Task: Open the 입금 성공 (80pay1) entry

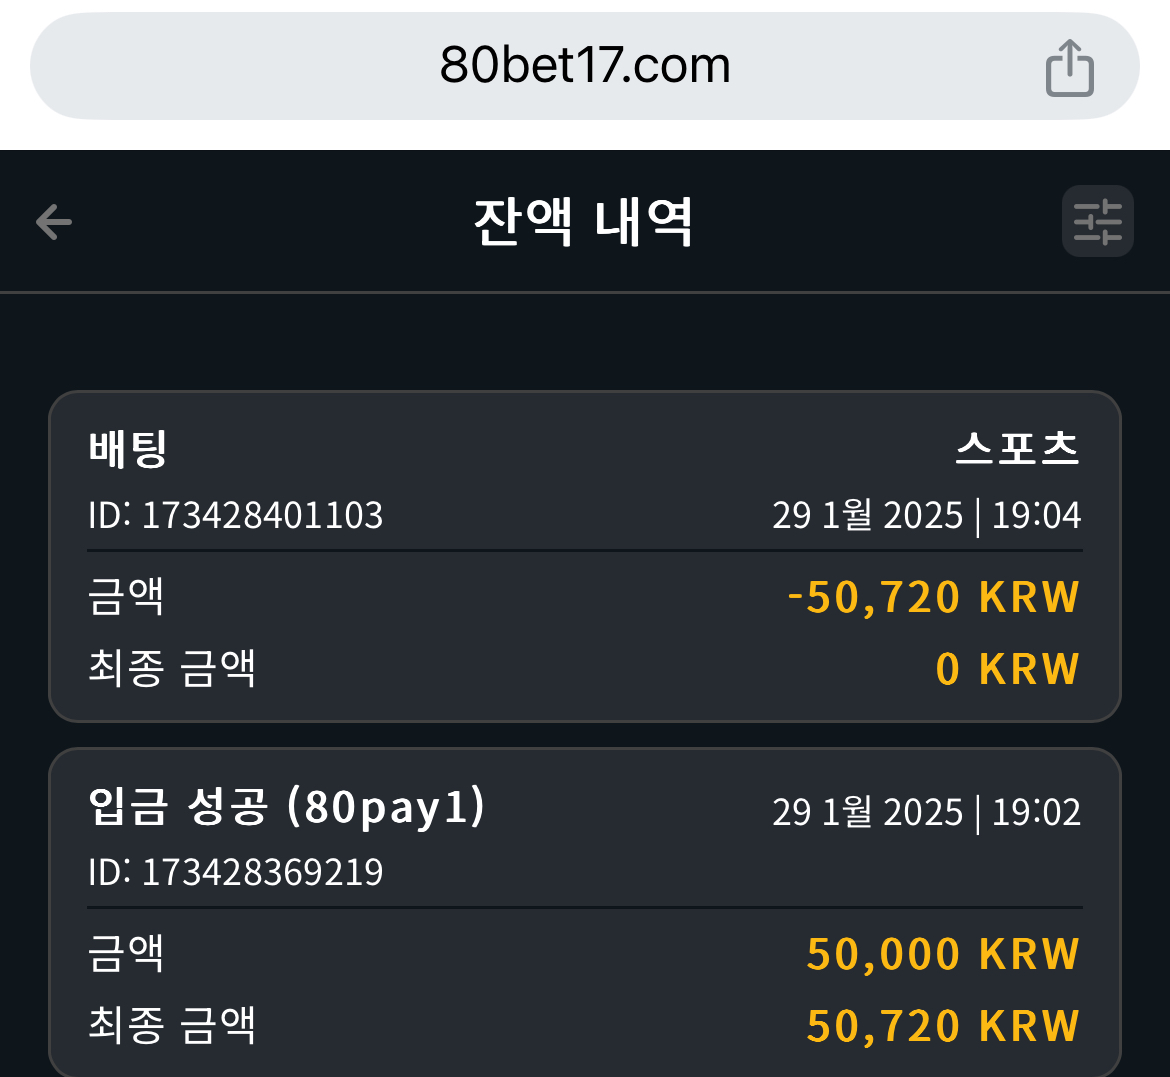Action: (x=584, y=912)
